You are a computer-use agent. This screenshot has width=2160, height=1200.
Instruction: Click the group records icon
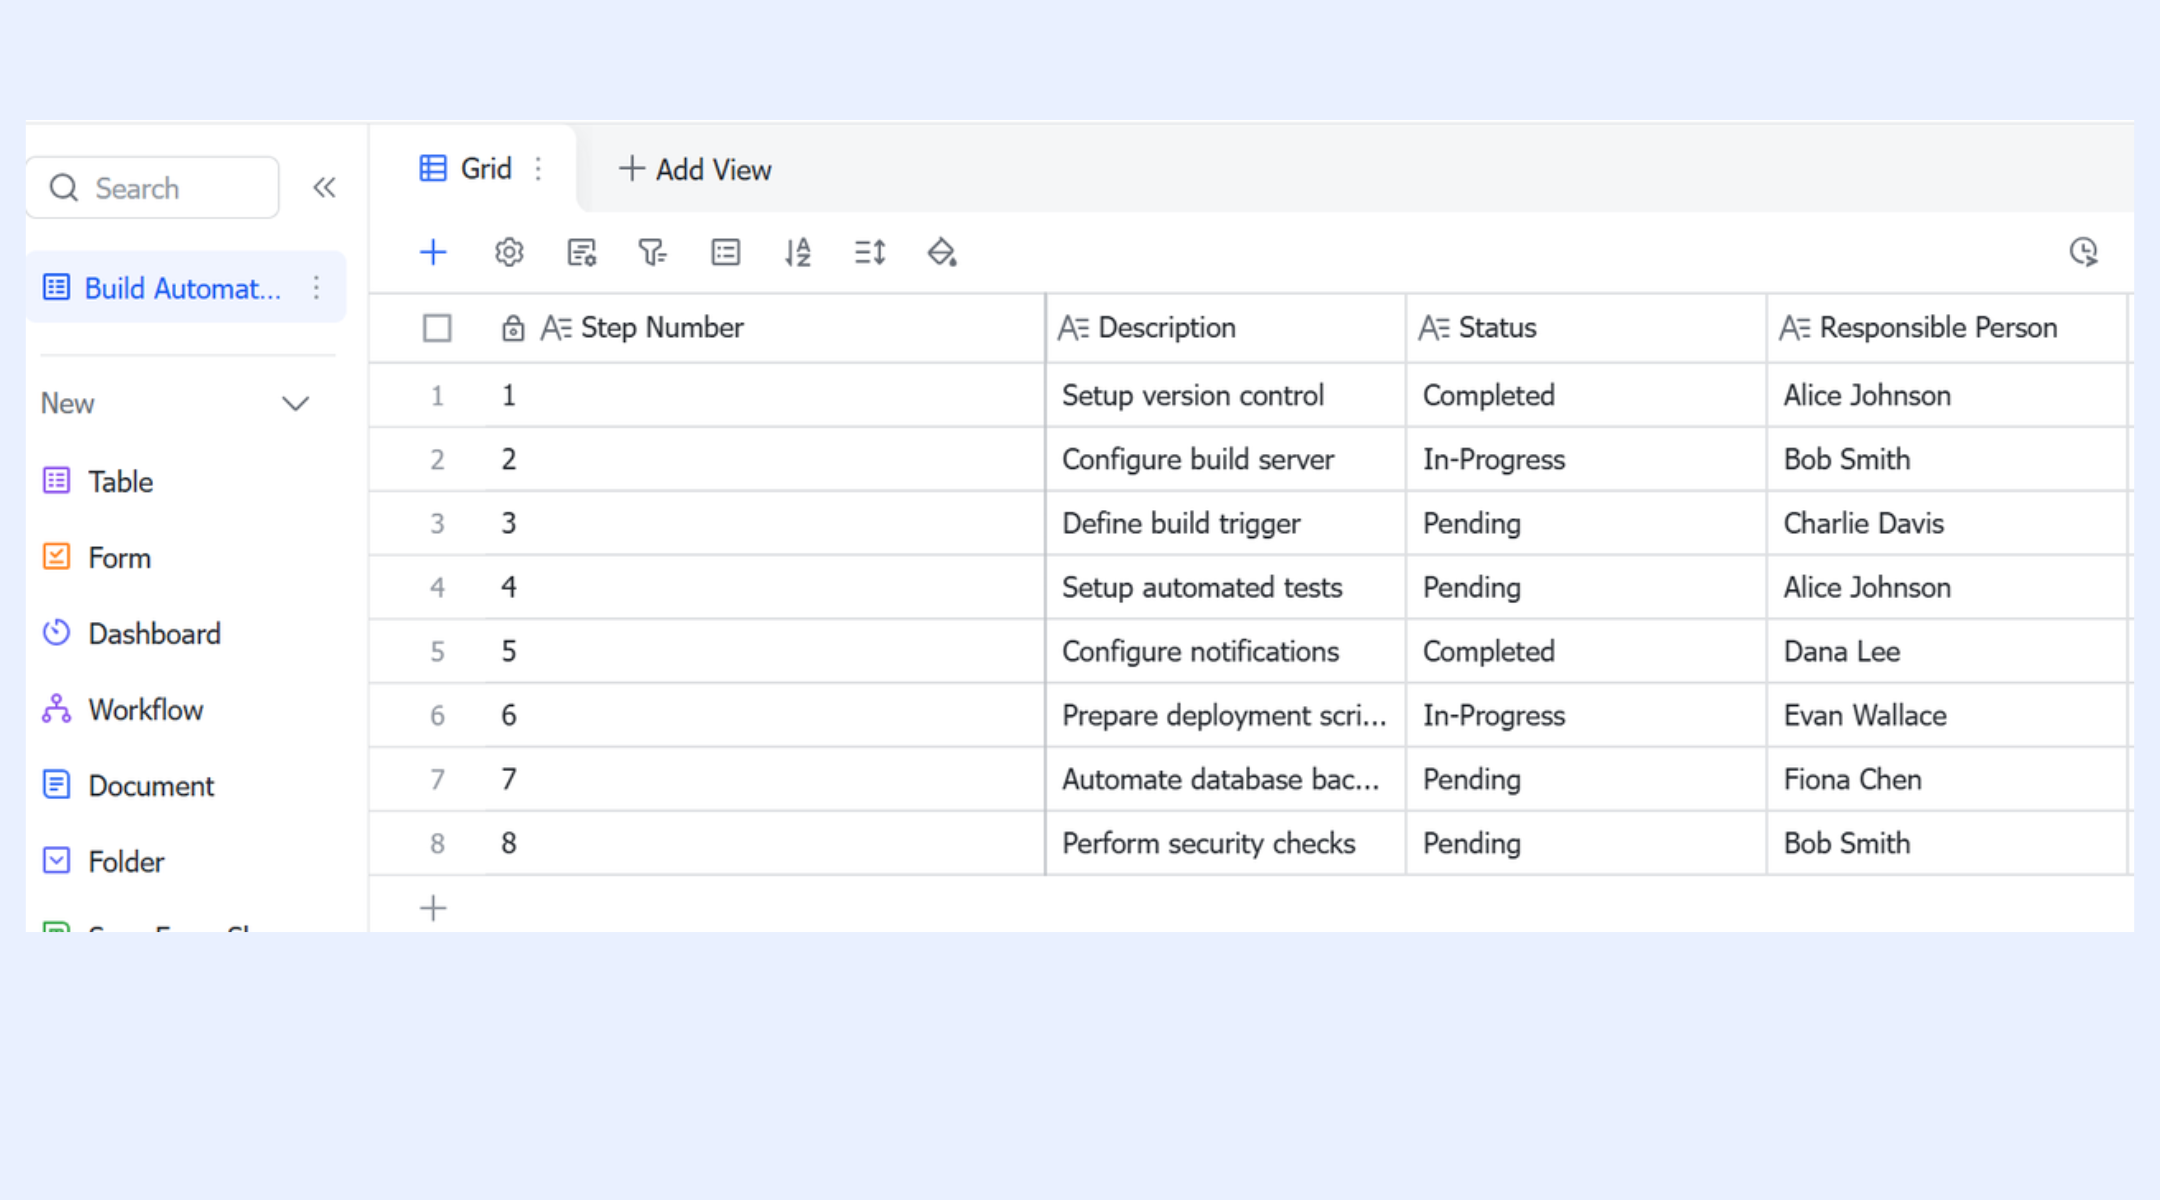tap(726, 252)
